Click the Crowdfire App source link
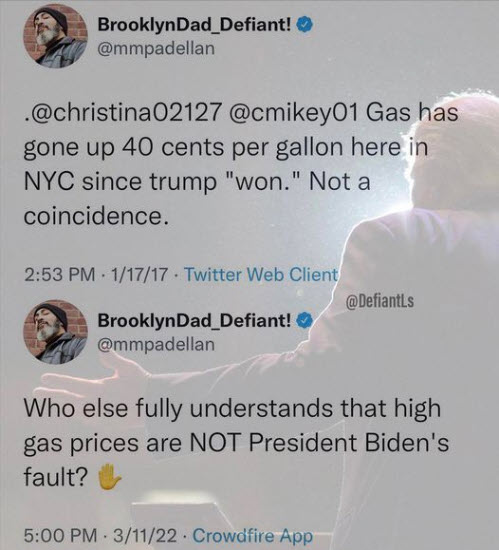This screenshot has height=550, width=499. tap(252, 536)
